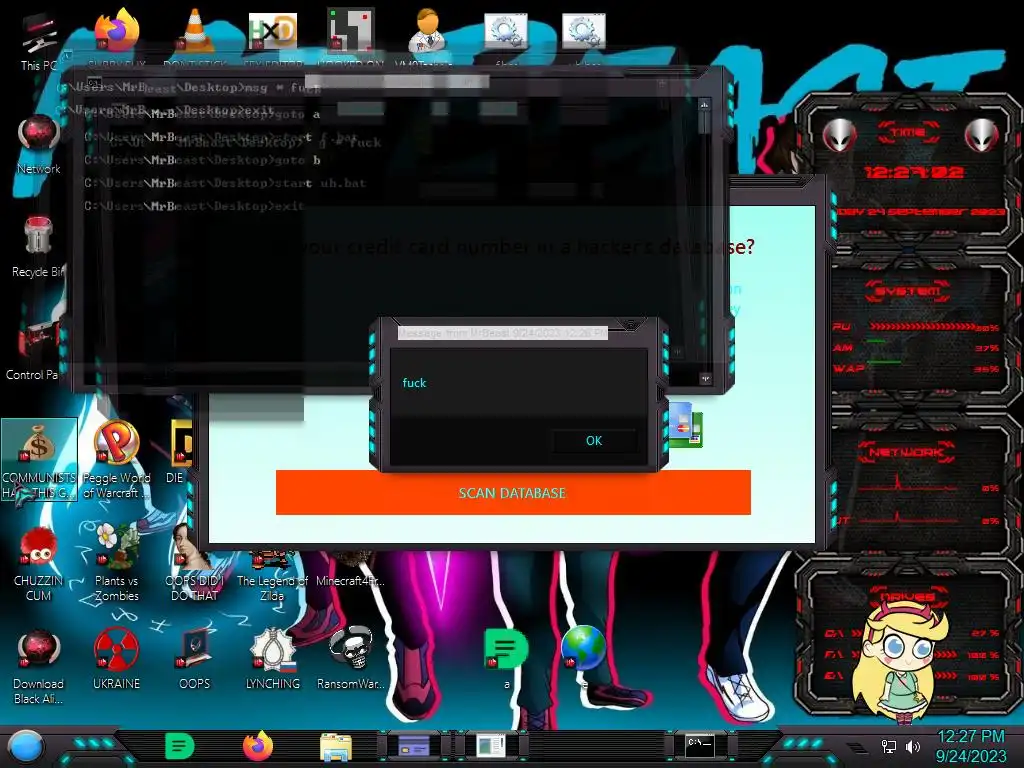Select the UKRAINE radiation icon
This screenshot has height=768, width=1024.
tap(116, 660)
